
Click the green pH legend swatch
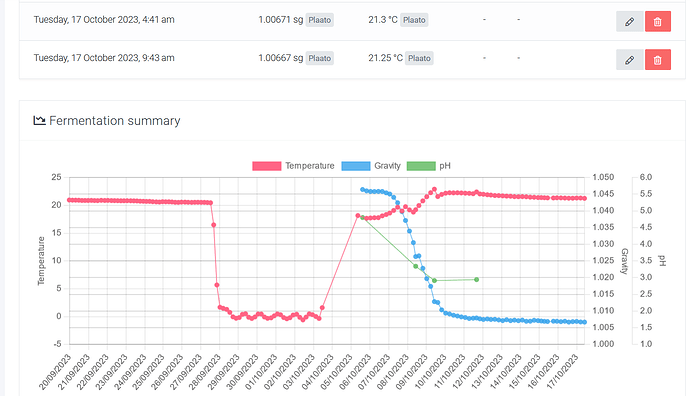coord(421,166)
